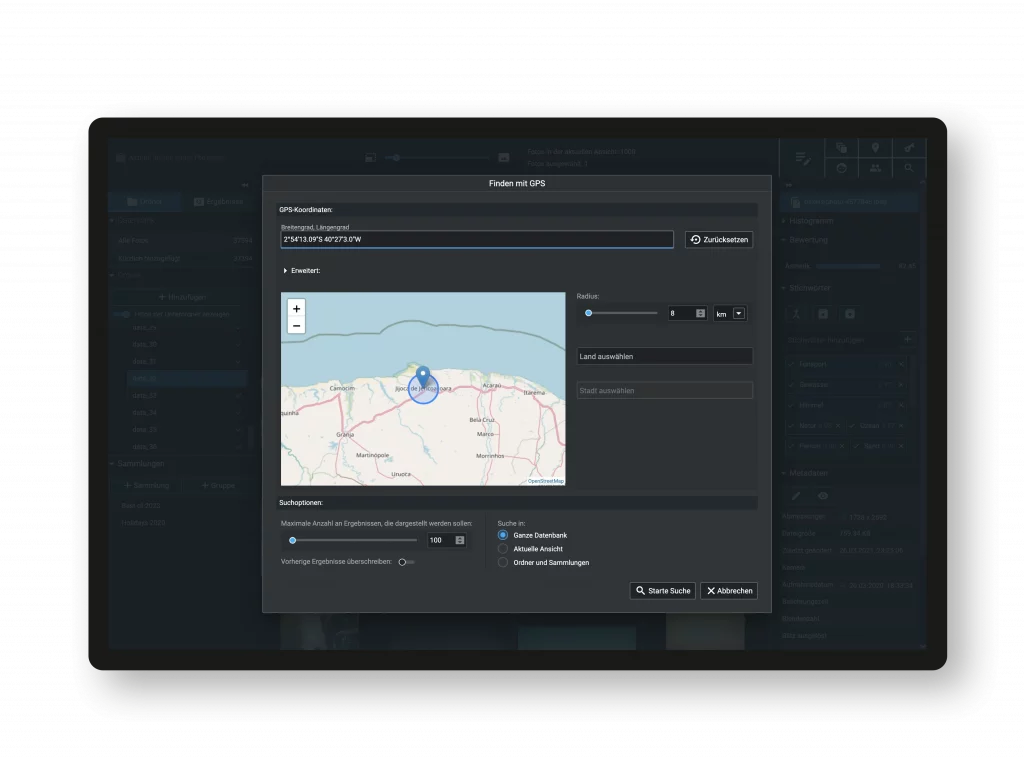Image resolution: width=1024 pixels, height=760 pixels.
Task: Click the GPS coordinates input field
Action: (x=477, y=240)
